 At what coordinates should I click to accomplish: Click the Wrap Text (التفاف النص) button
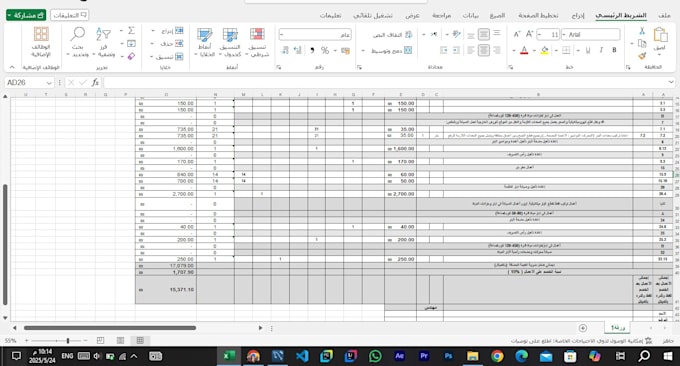click(392, 35)
